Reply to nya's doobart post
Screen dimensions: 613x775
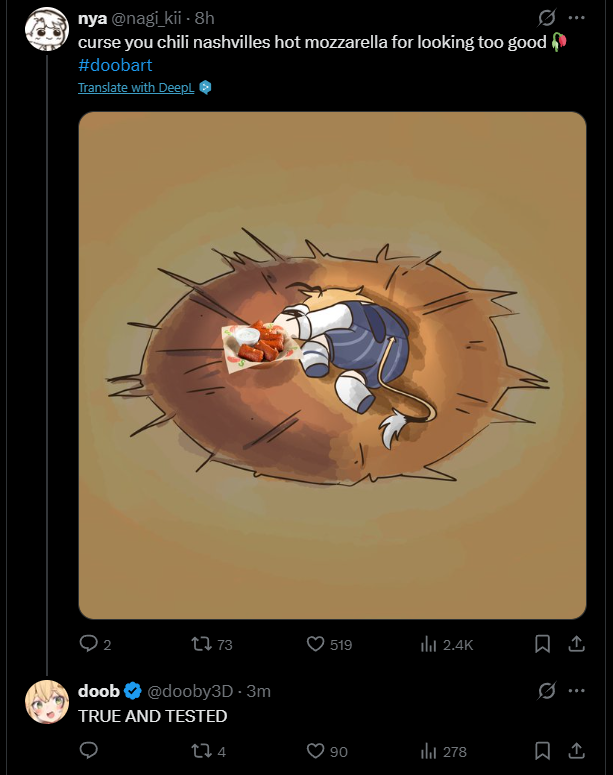[x=89, y=644]
